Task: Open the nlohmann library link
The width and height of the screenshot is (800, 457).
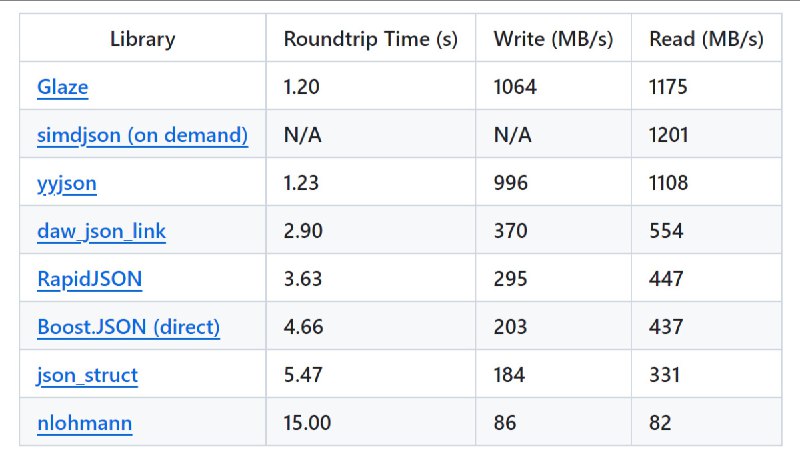Action: pos(85,423)
